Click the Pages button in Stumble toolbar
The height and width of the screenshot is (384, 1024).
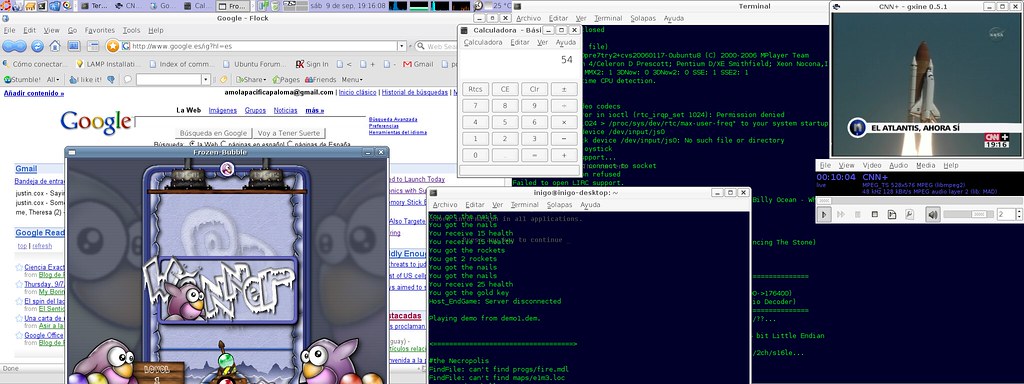[286, 80]
